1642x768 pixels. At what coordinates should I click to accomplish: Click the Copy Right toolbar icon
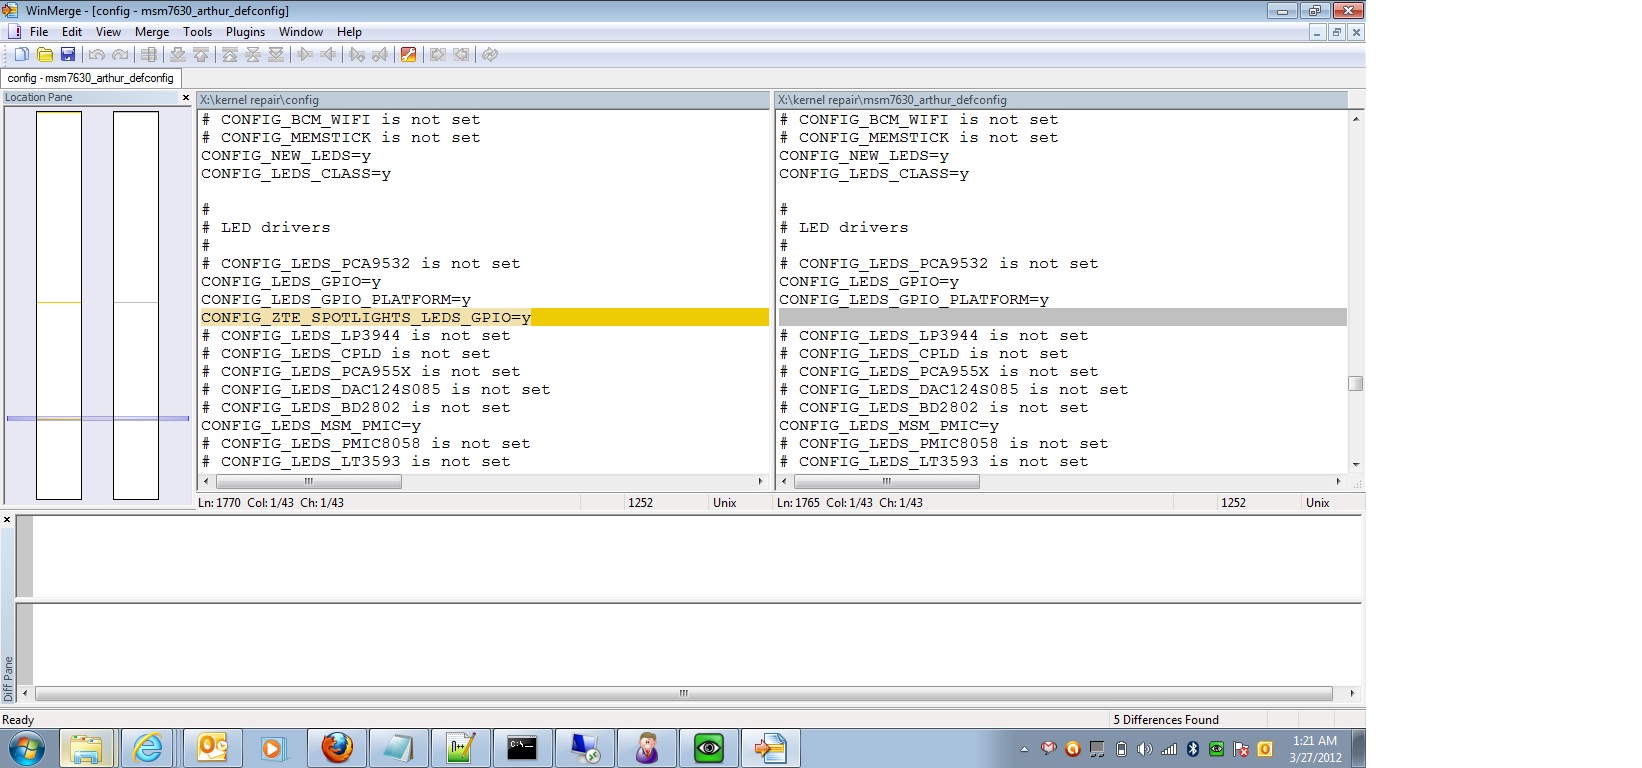(305, 55)
